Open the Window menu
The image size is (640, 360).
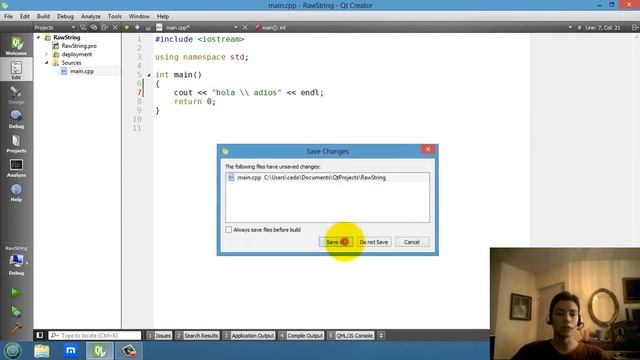139,16
